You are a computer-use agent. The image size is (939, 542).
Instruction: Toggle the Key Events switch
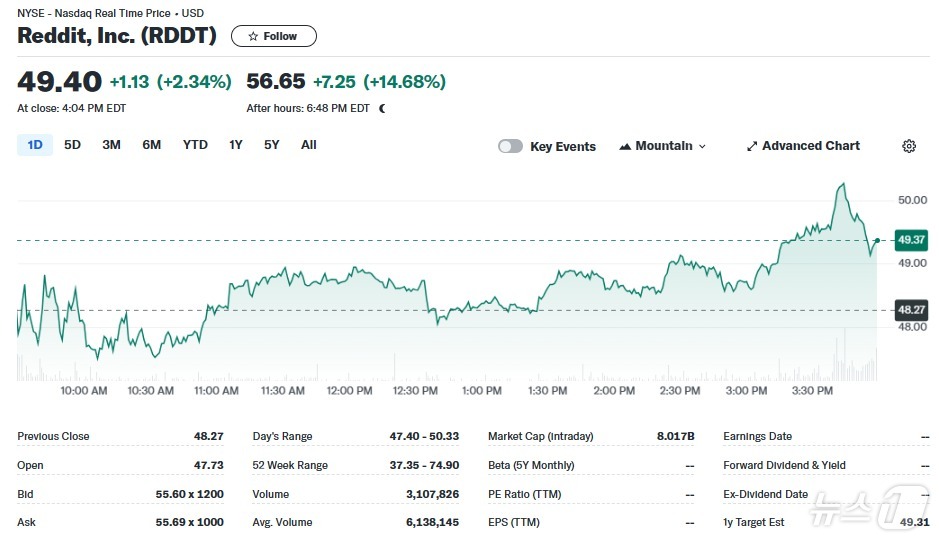pyautogui.click(x=510, y=146)
